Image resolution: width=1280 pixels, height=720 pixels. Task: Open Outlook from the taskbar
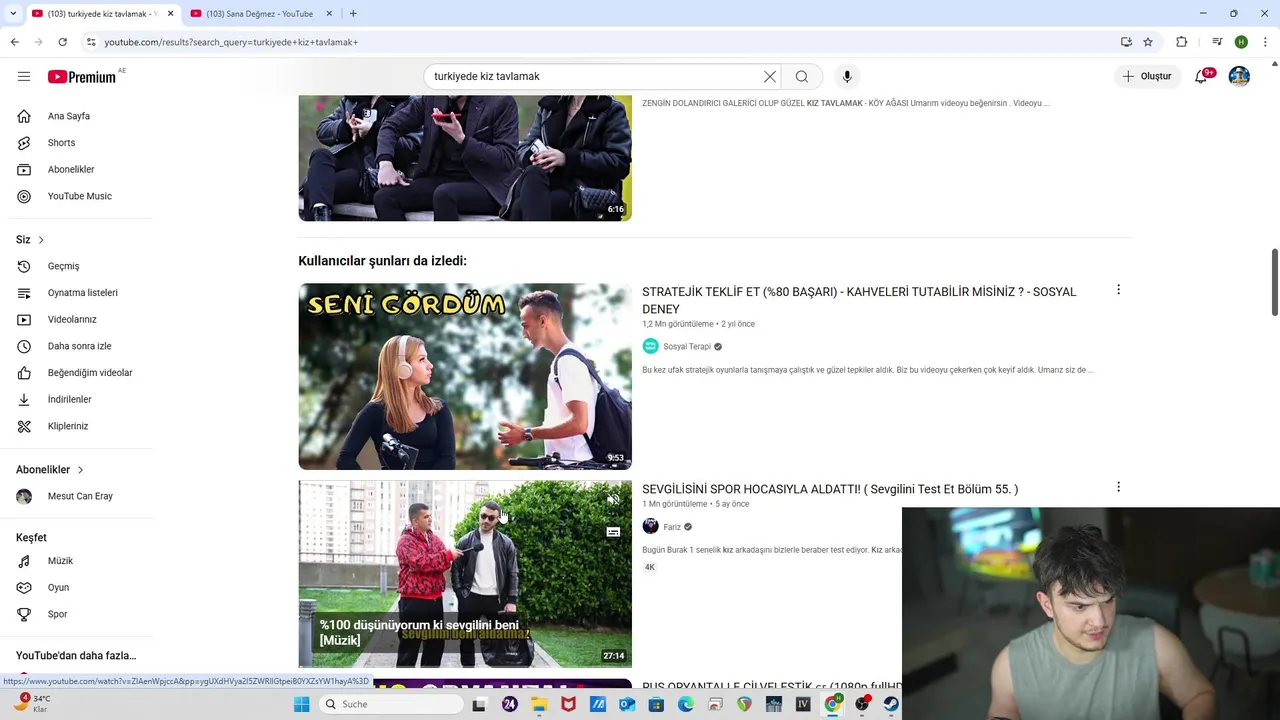pyautogui.click(x=627, y=704)
